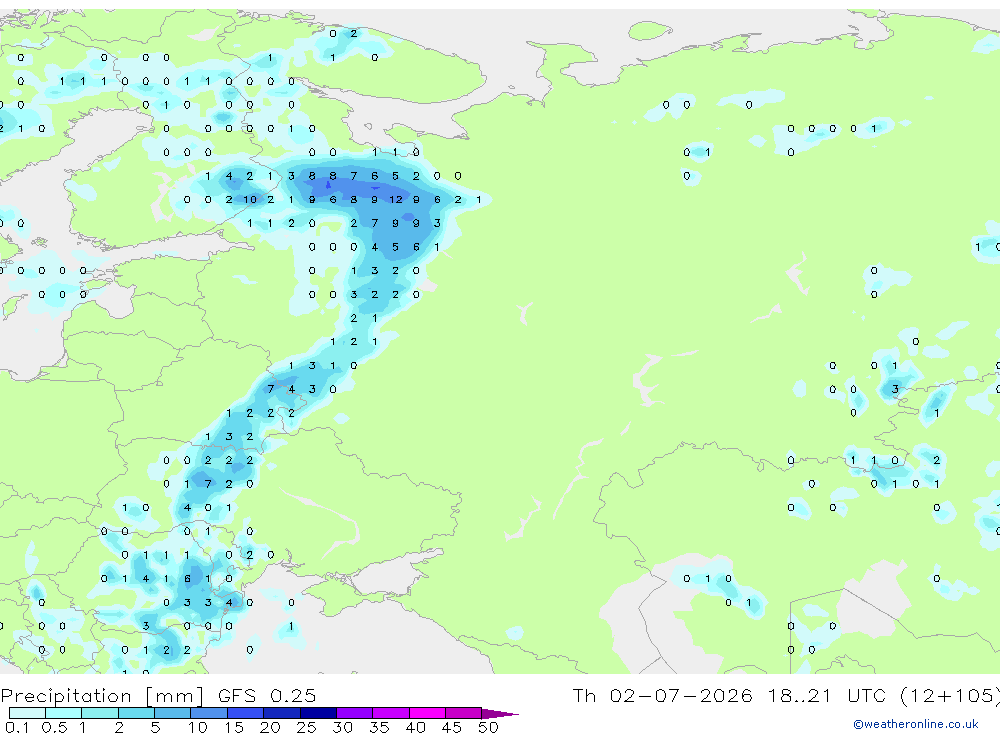
Task: Click the 'Precipitation [mm]' title text
Action: coord(103,695)
